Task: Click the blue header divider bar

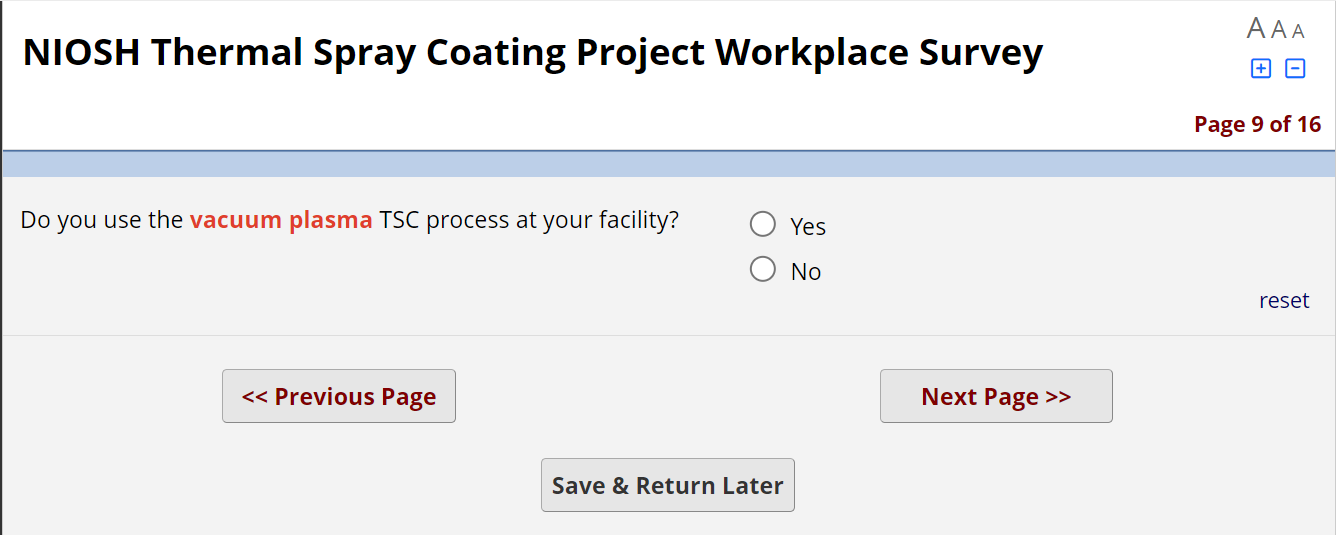Action: (668, 164)
